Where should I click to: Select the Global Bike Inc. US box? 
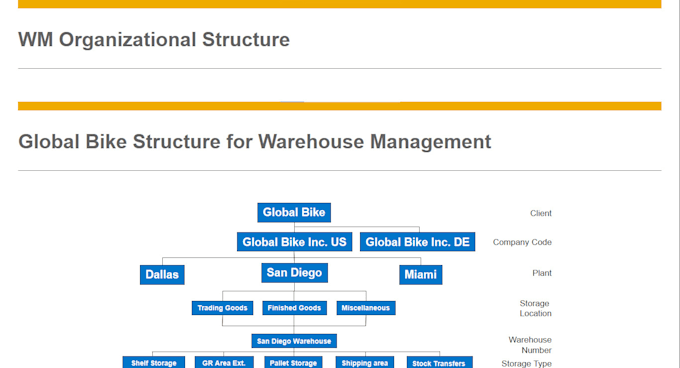pyautogui.click(x=294, y=242)
